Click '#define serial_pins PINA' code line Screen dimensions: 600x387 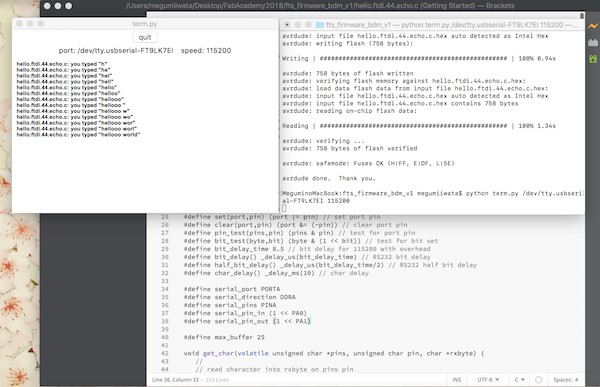[230, 305]
